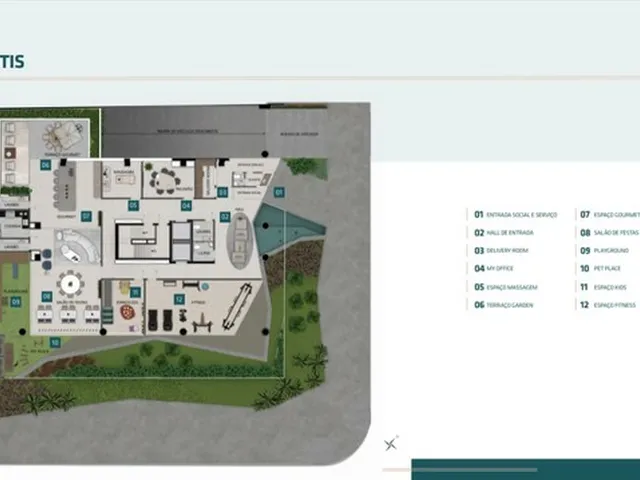Click marker 01 on the floor plan

[x=279, y=192]
